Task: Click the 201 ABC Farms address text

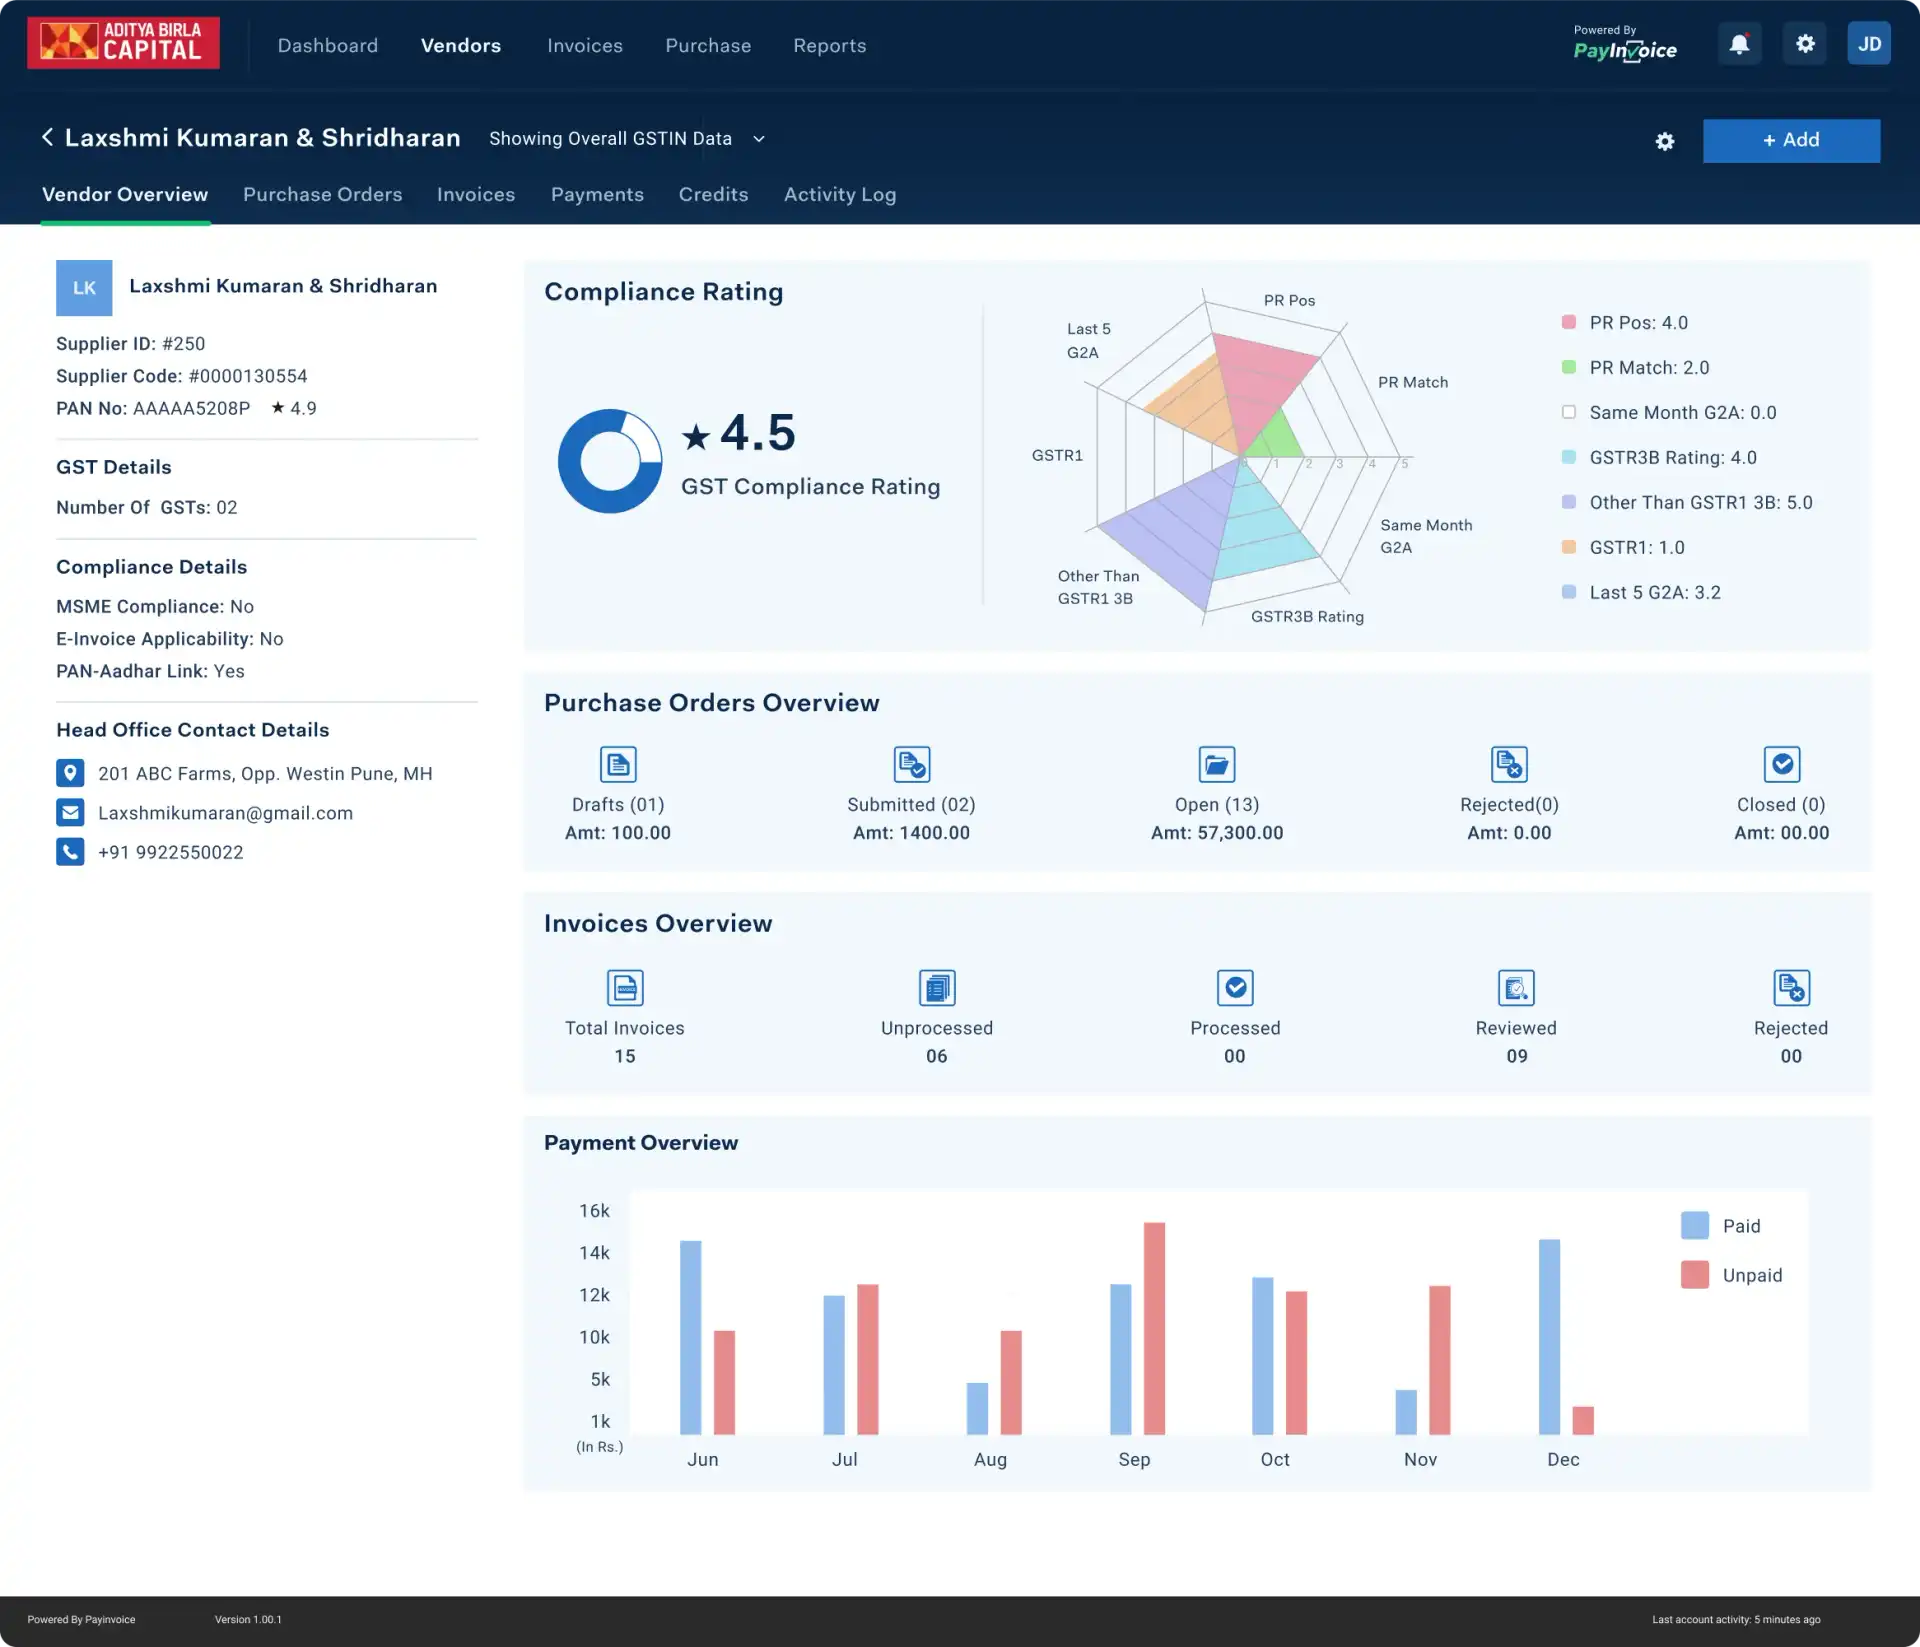Action: 265,773
